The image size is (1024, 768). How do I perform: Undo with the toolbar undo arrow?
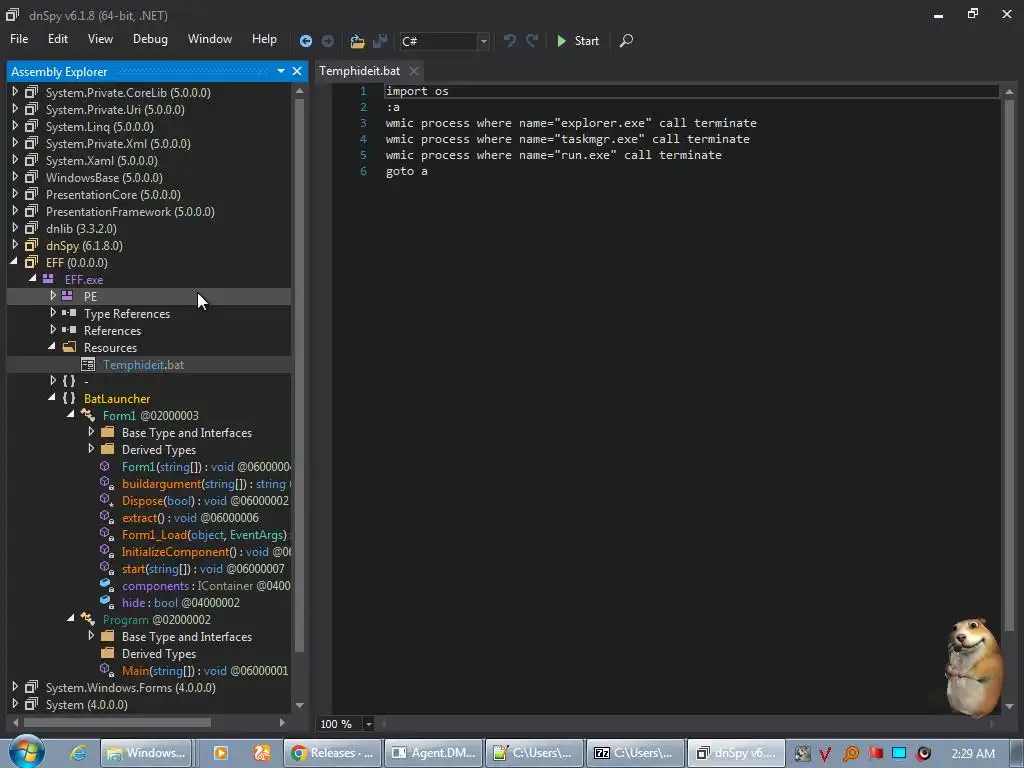(510, 41)
